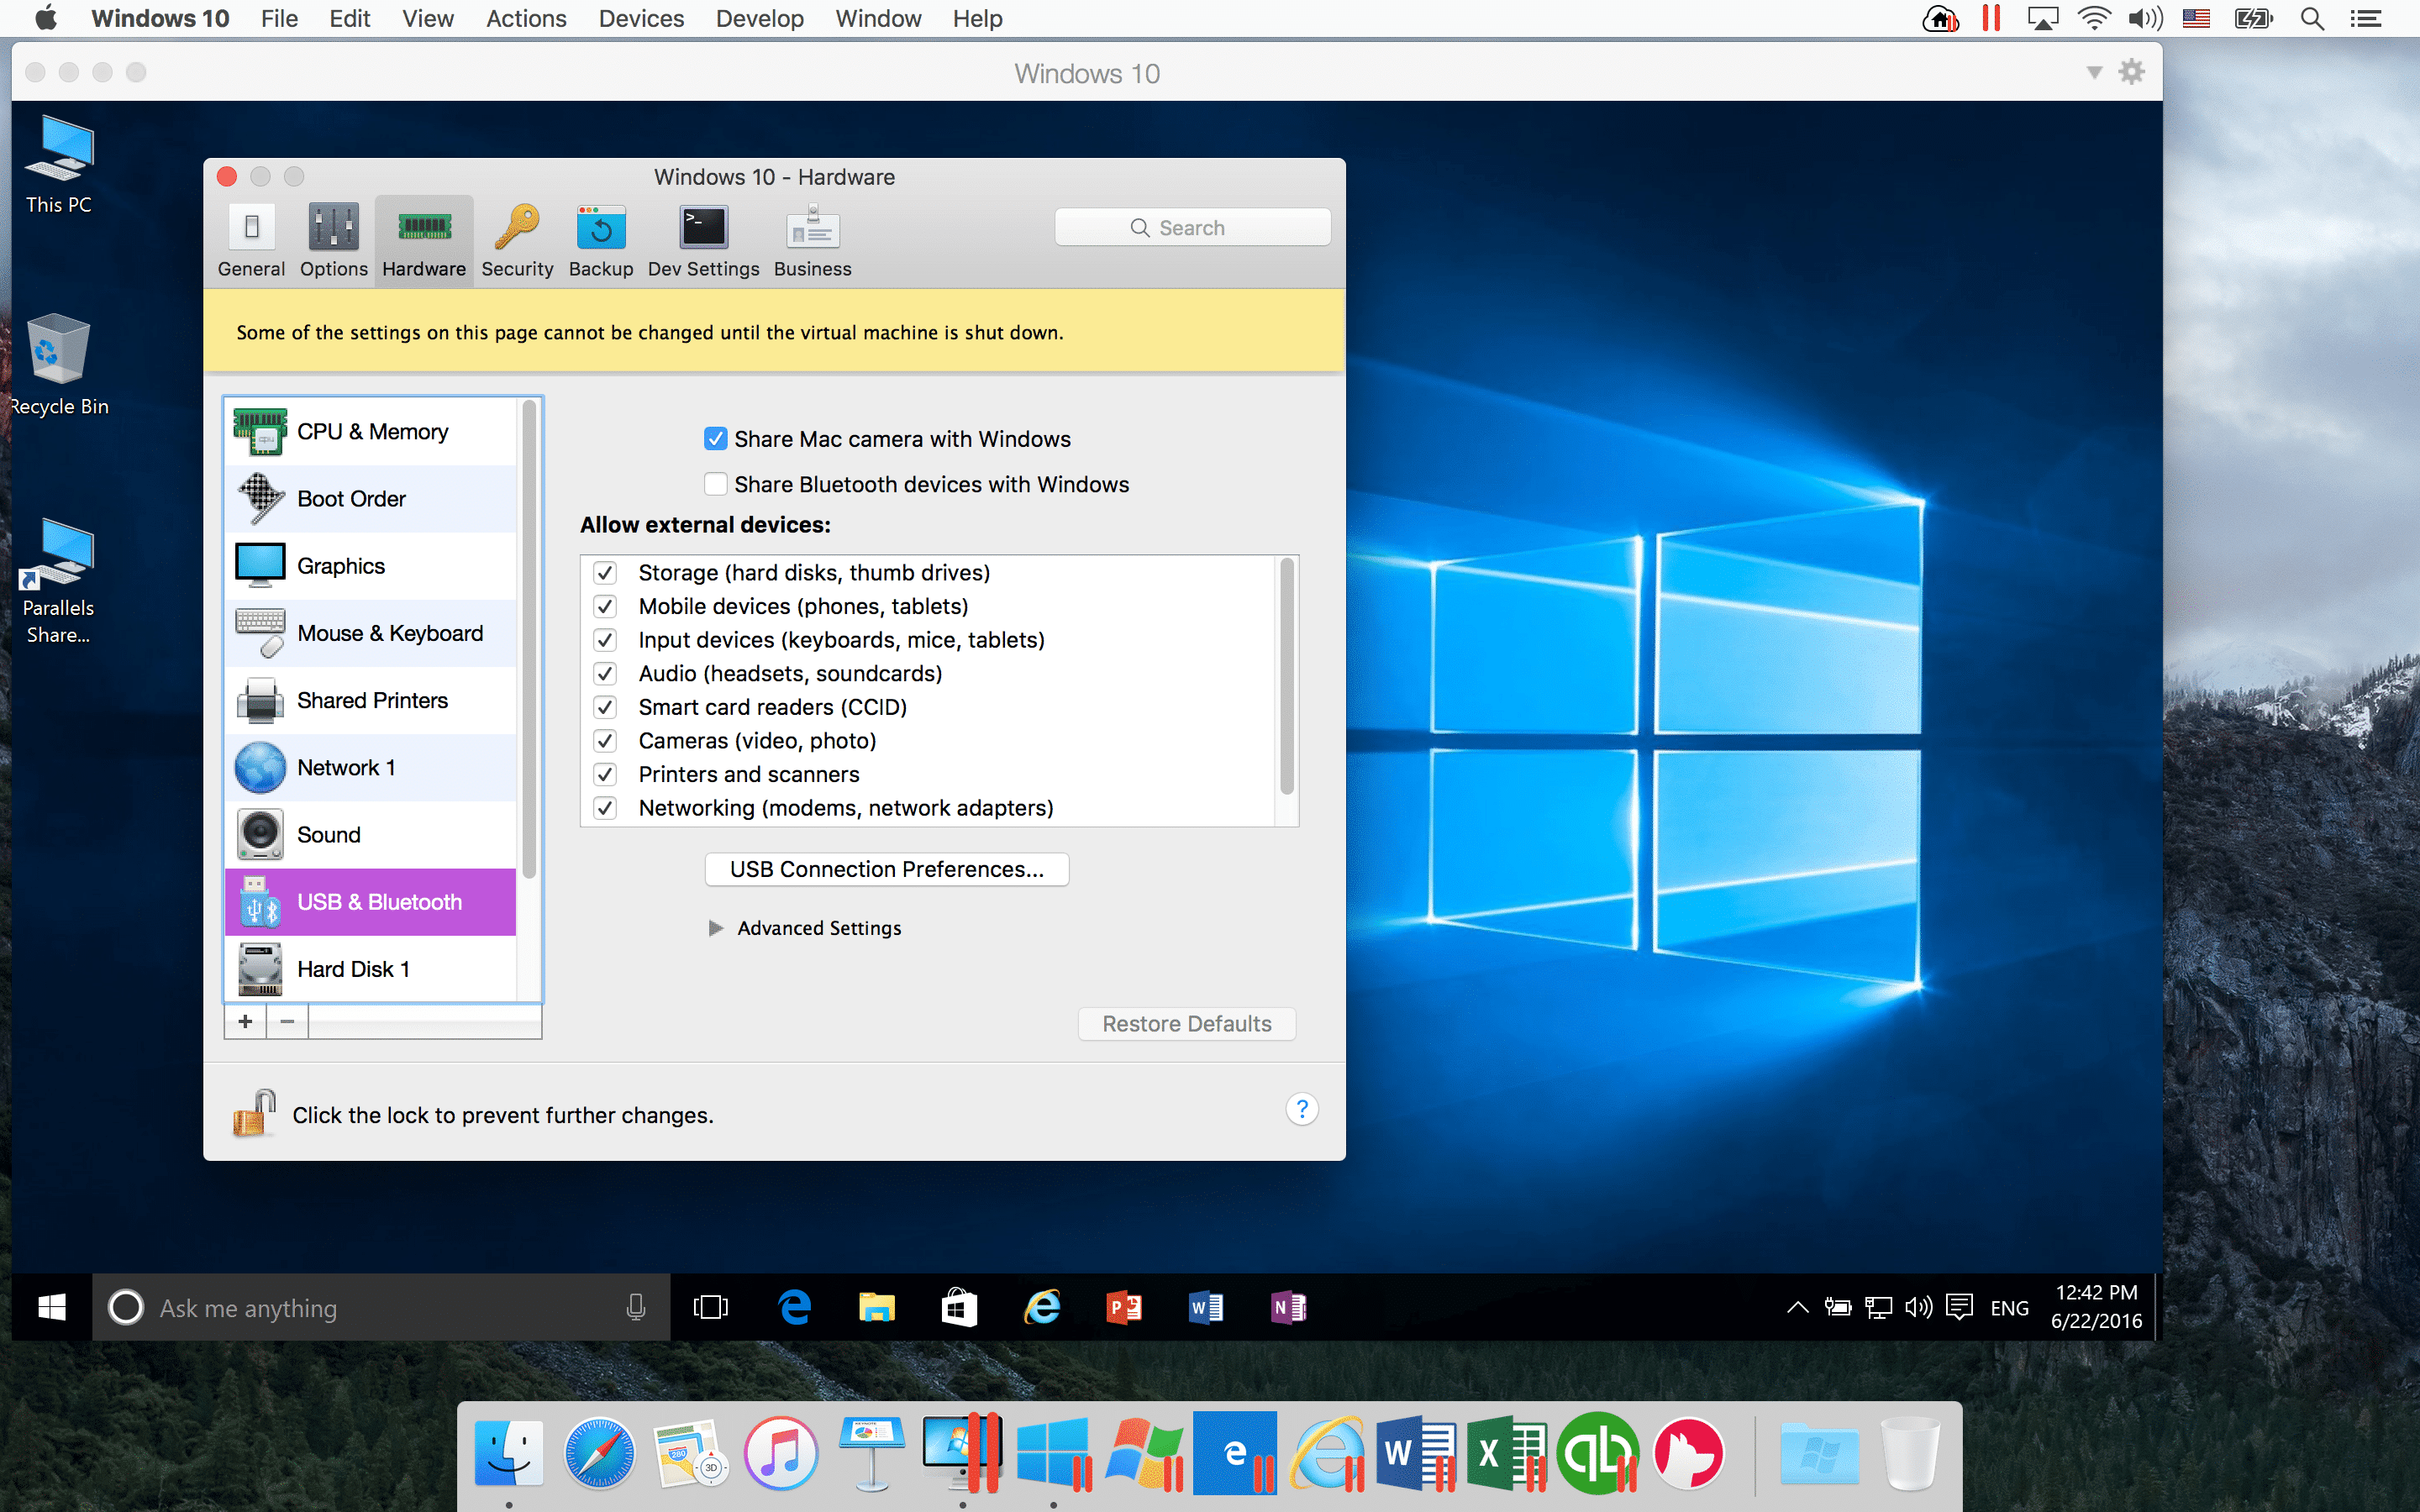Viewport: 2420px width, 1512px height.
Task: Open the Devices menu
Action: [x=641, y=18]
